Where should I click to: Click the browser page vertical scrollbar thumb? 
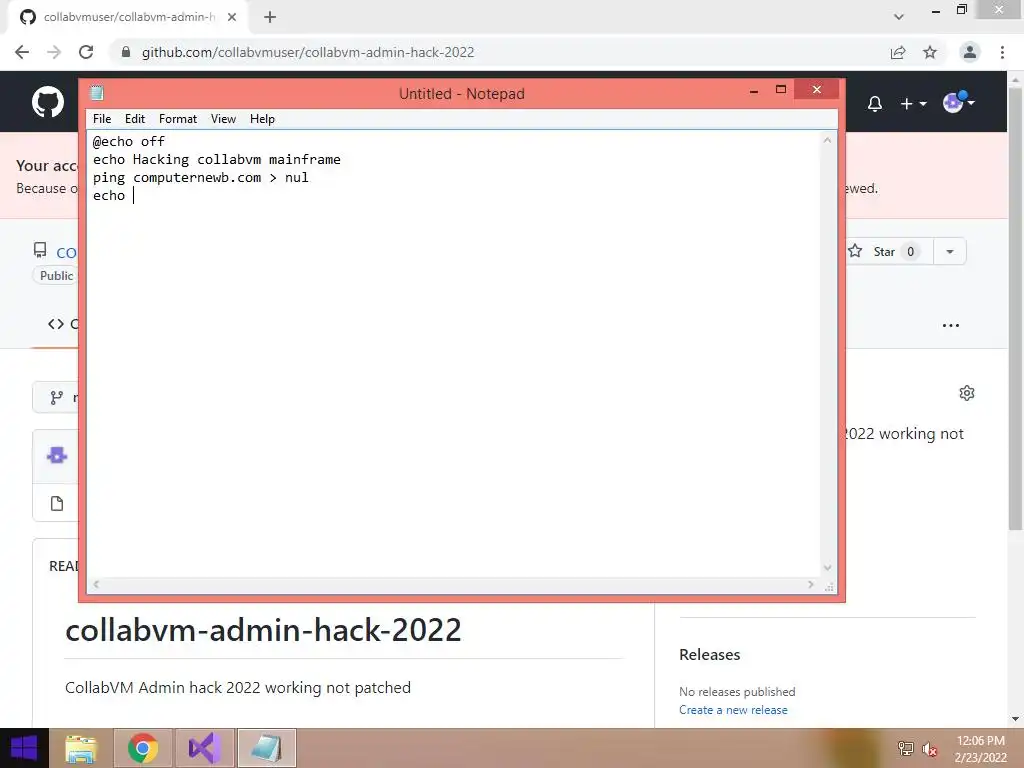point(1015,307)
